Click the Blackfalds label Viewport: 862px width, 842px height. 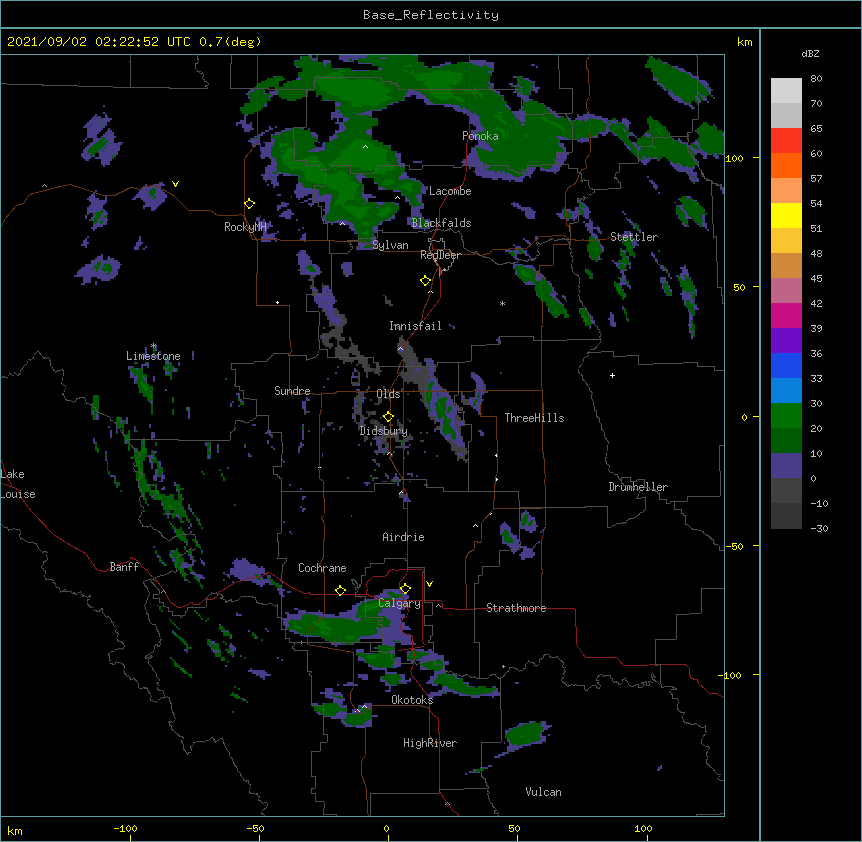(441, 223)
